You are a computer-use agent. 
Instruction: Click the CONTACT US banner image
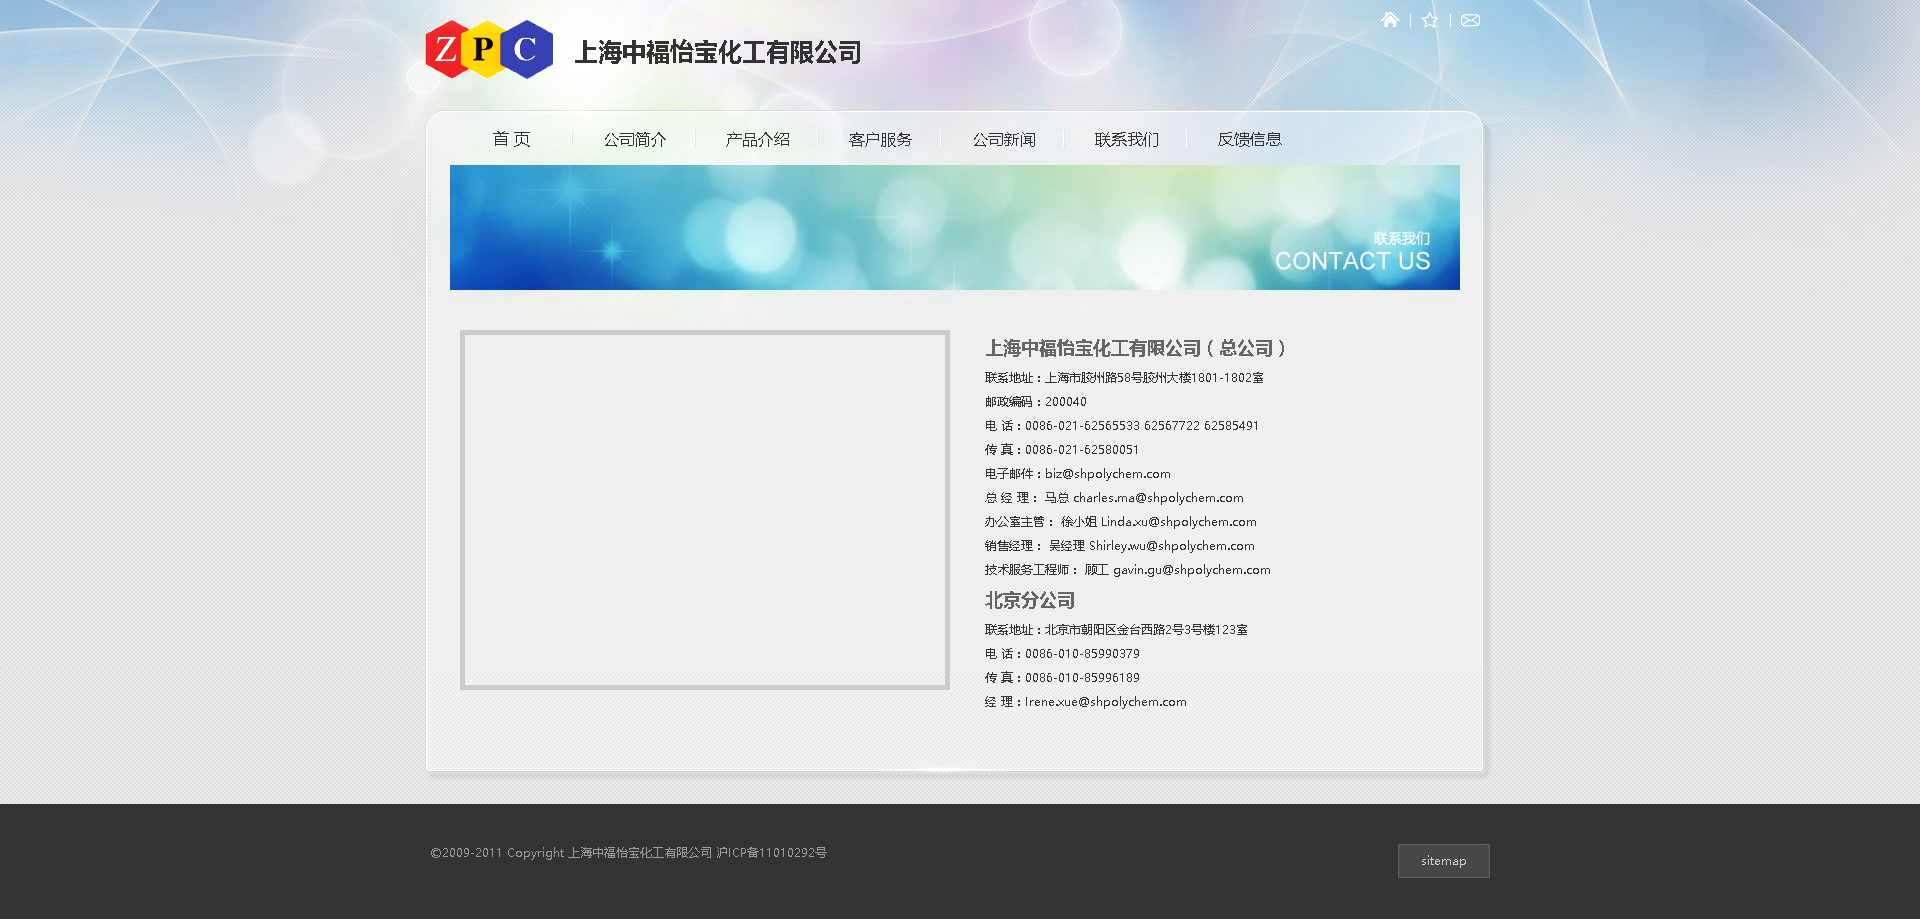(954, 227)
